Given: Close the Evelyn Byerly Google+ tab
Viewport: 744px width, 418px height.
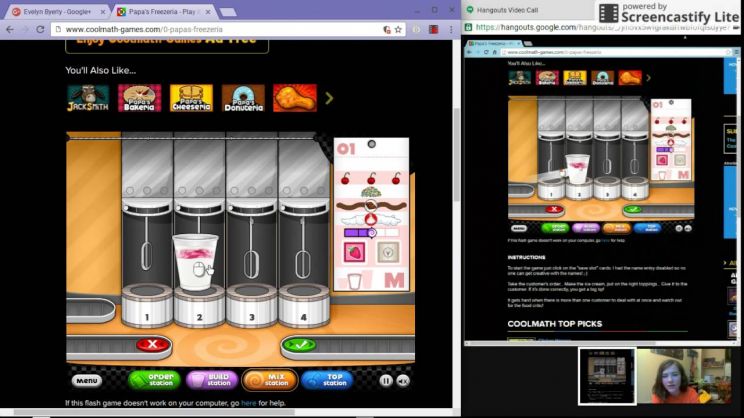Looking at the screenshot, I should coord(102,12).
